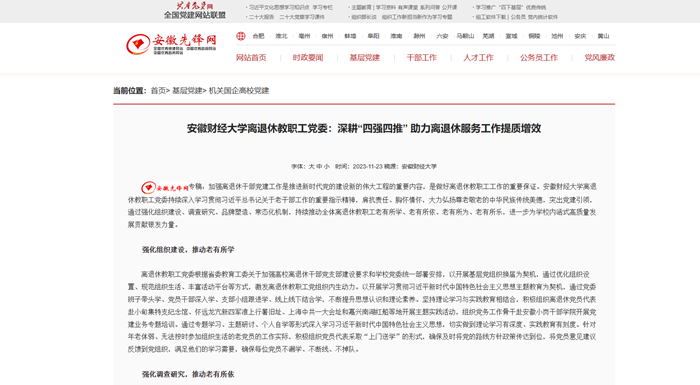This screenshot has height=385, width=700.
Task: Open 人才工作 navigation item
Action: point(478,58)
